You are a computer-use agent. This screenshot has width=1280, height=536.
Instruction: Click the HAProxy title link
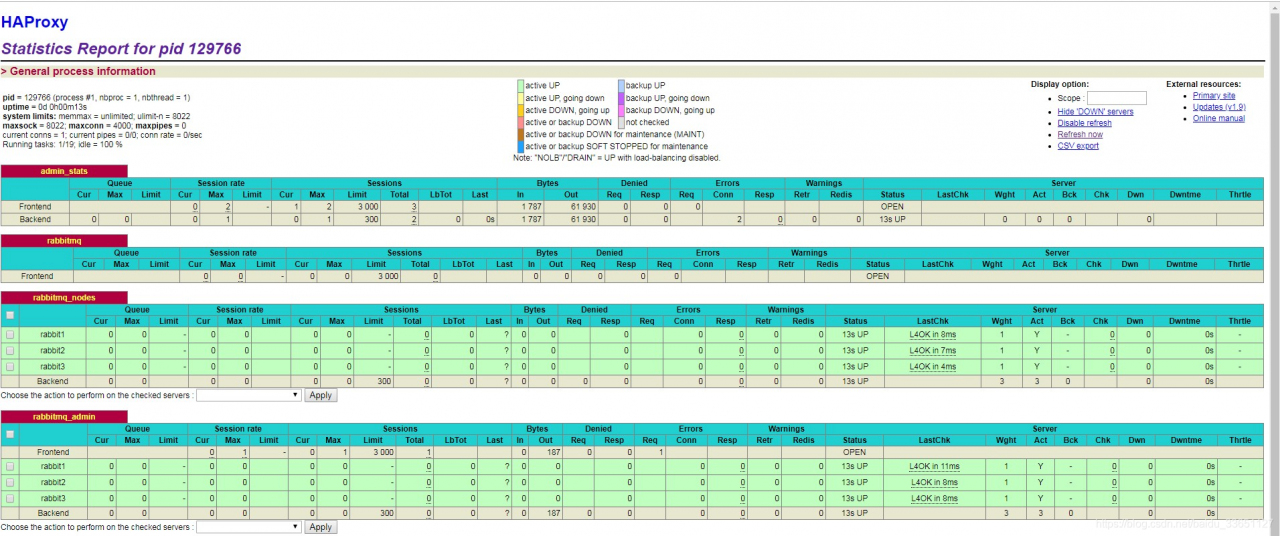tap(34, 22)
